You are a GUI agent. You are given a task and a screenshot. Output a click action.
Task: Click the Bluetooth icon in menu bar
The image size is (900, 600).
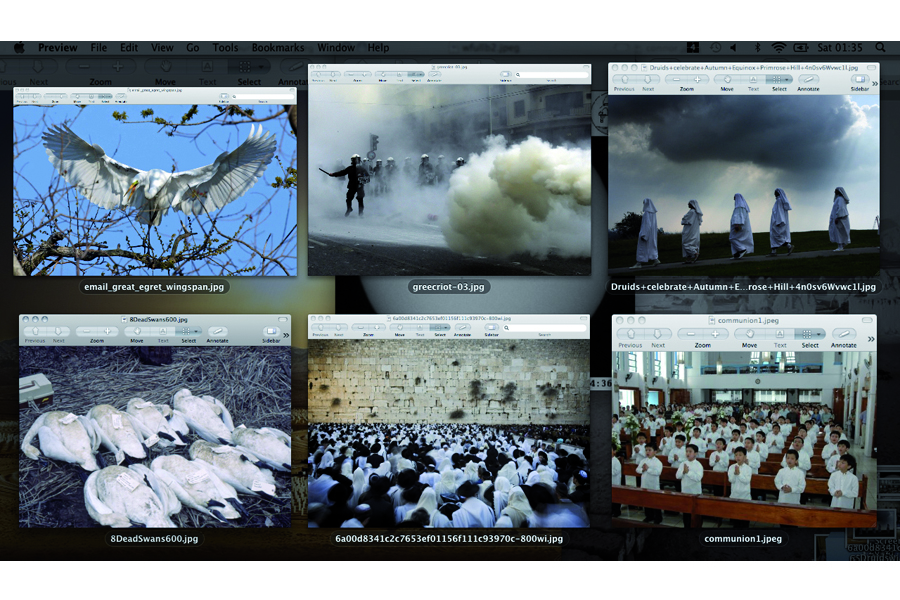point(757,48)
